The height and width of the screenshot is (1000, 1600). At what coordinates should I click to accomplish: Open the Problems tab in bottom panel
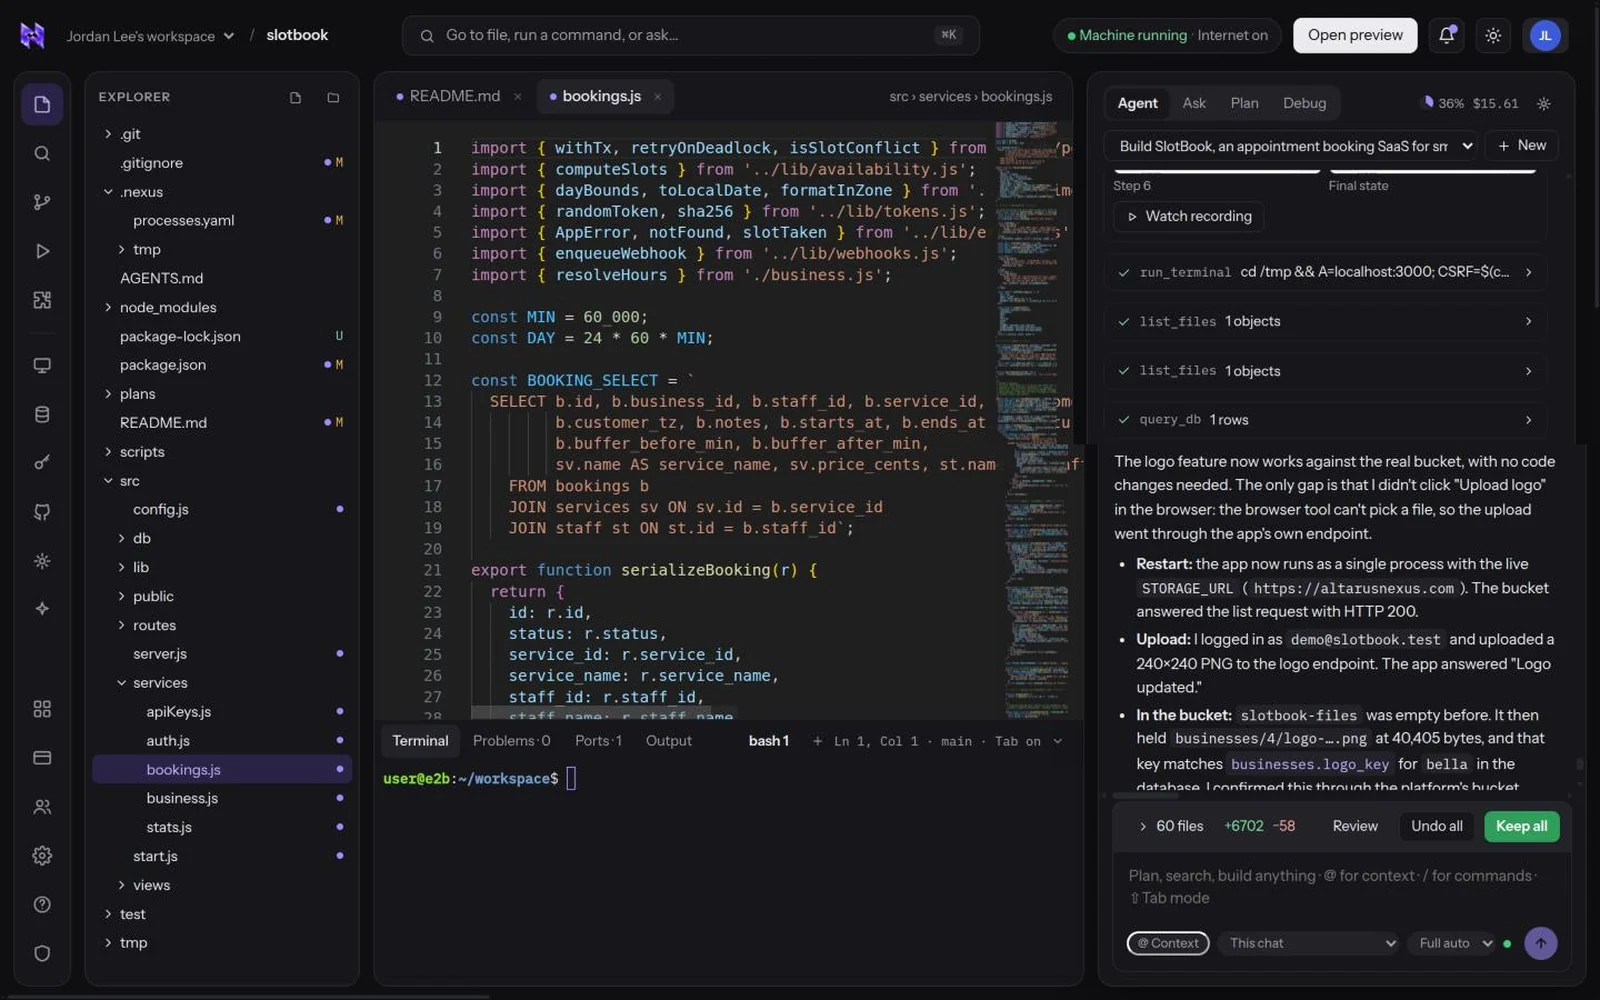click(x=511, y=741)
